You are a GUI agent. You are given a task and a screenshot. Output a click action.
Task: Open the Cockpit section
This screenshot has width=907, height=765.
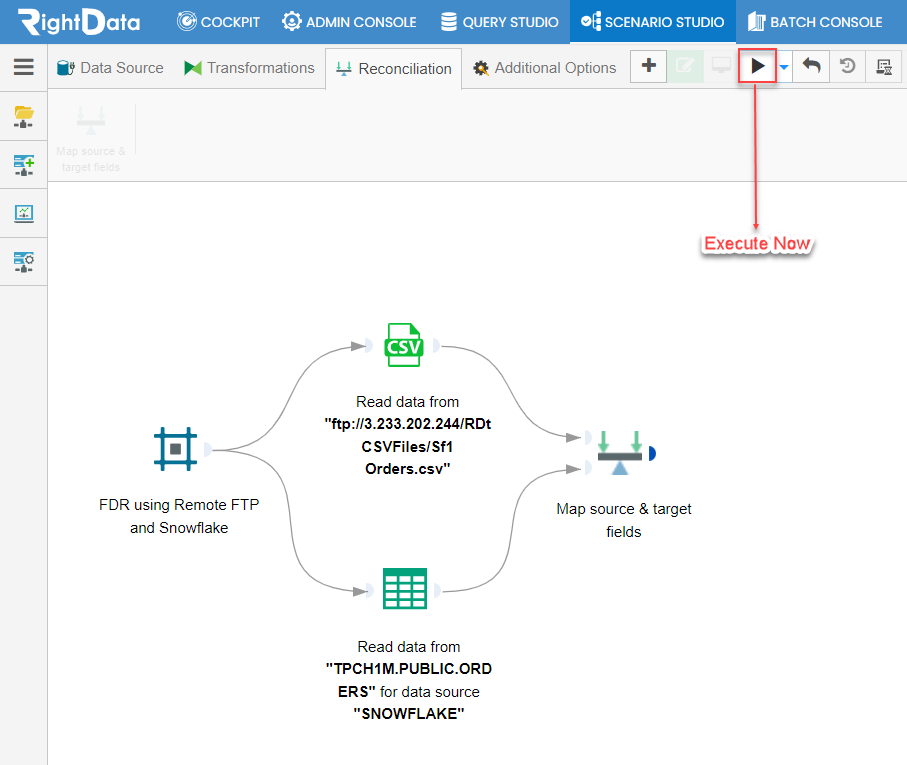tap(218, 22)
